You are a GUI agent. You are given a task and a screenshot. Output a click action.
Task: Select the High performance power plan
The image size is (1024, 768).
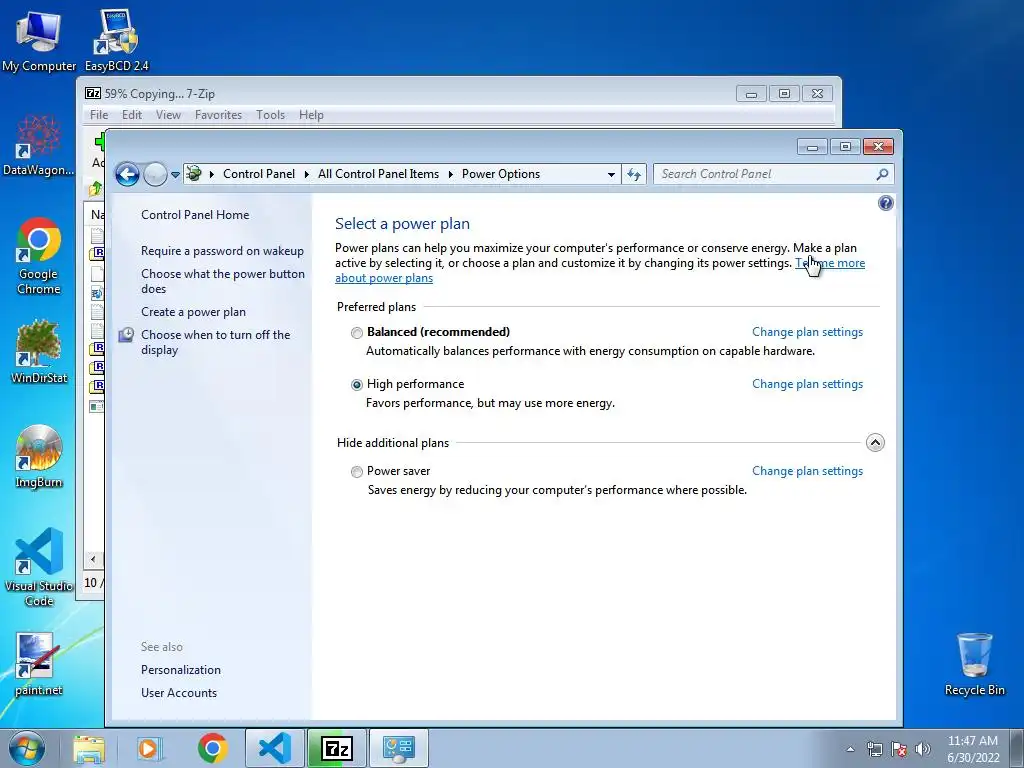pos(357,385)
